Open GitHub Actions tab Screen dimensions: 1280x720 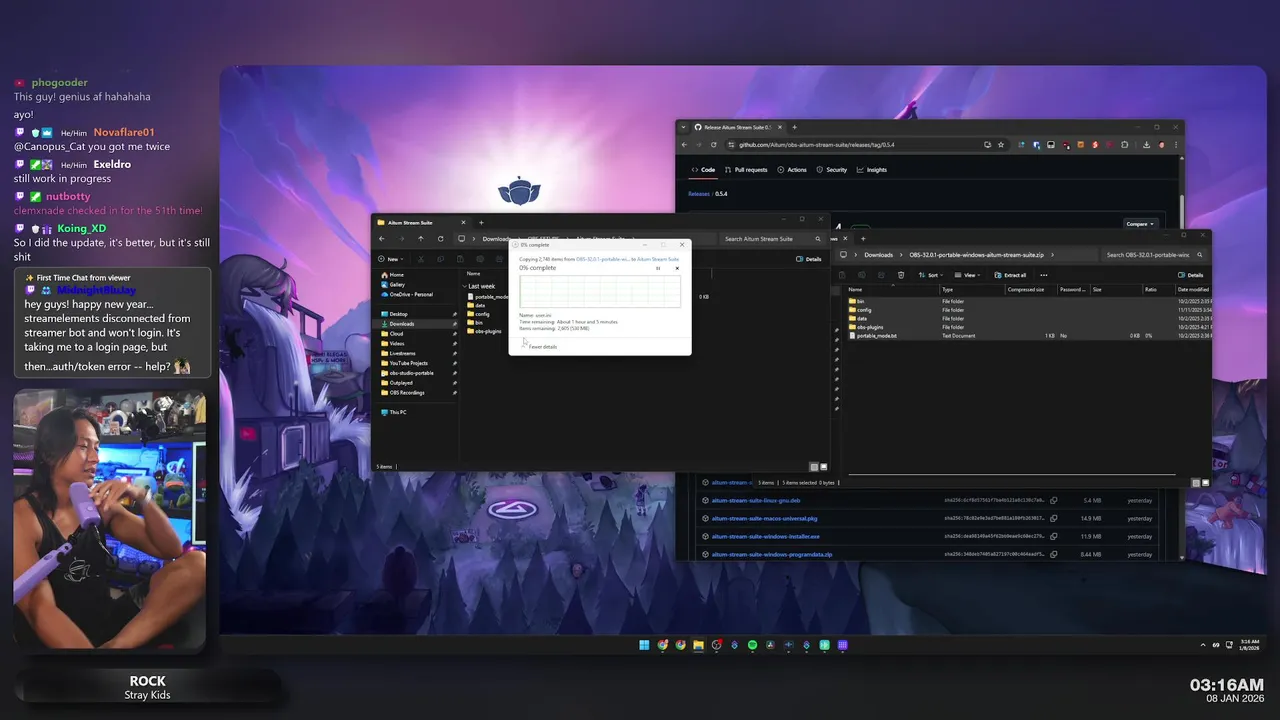click(792, 170)
